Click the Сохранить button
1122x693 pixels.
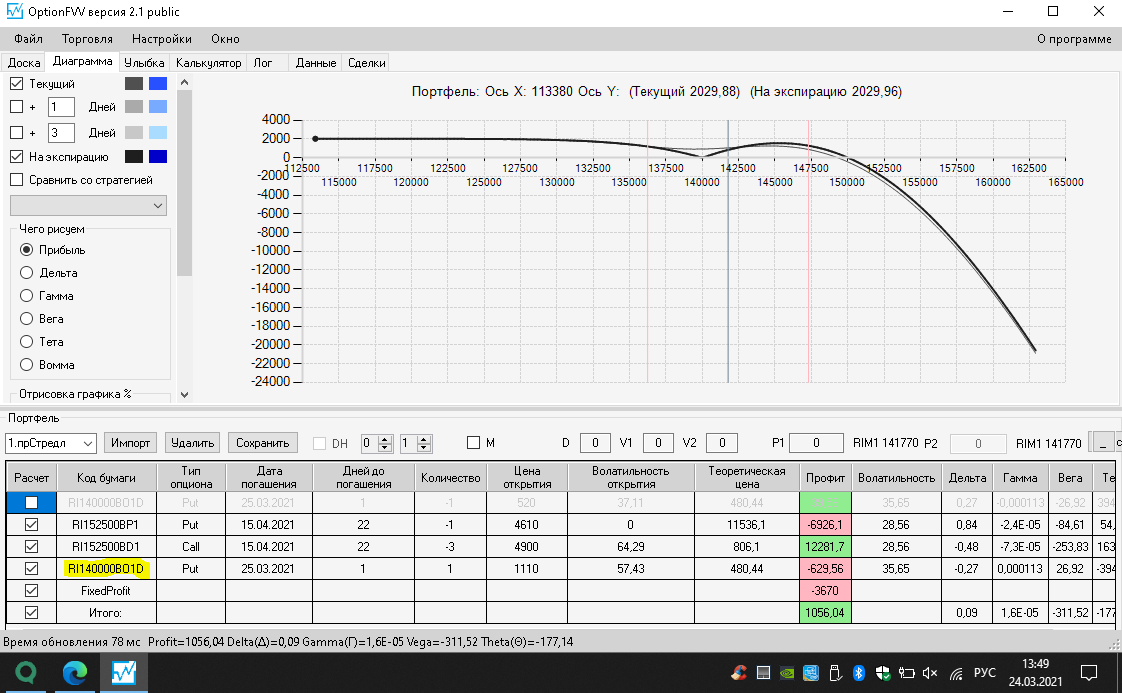(263, 443)
